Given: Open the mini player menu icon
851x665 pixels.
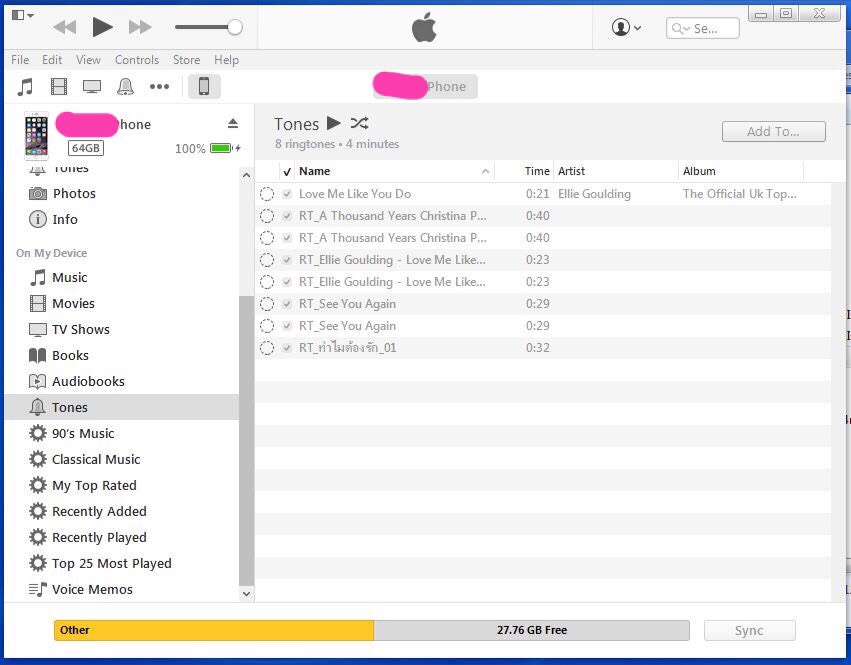Looking at the screenshot, I should [x=22, y=15].
